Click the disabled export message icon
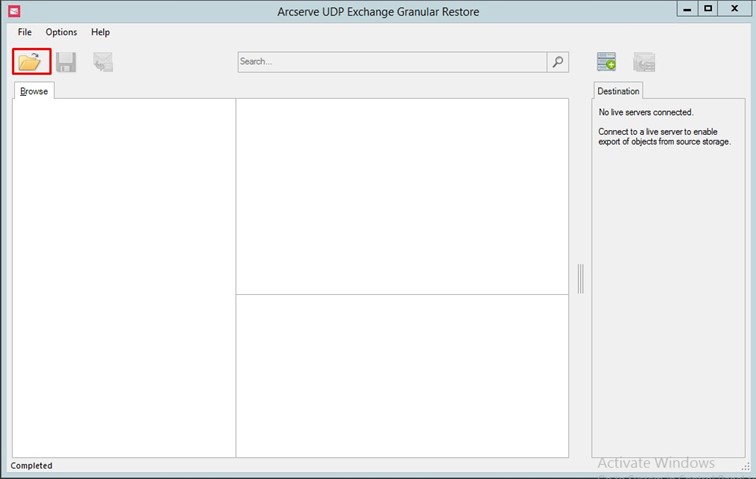 point(103,62)
